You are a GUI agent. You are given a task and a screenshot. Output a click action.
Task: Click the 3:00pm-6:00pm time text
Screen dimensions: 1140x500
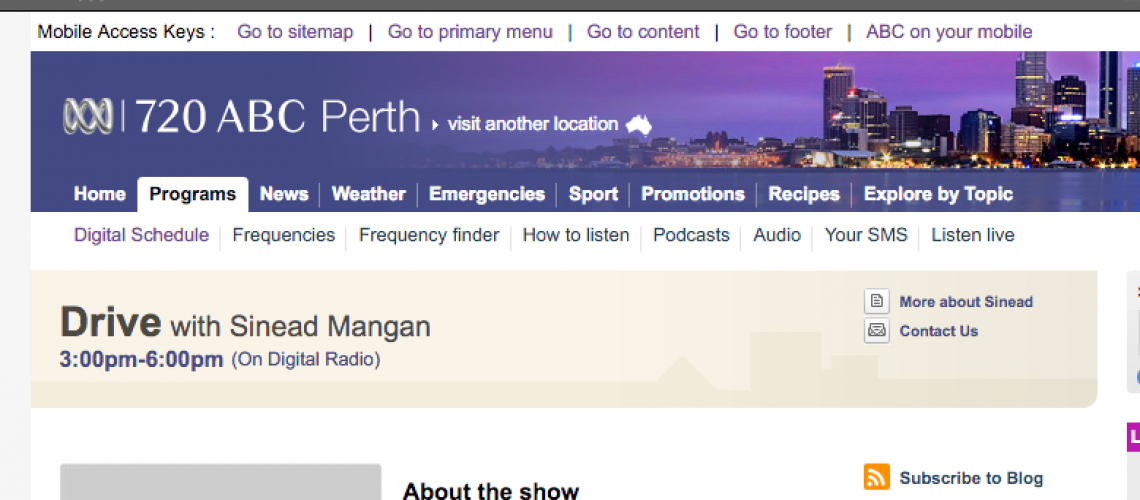pyautogui.click(x=141, y=360)
